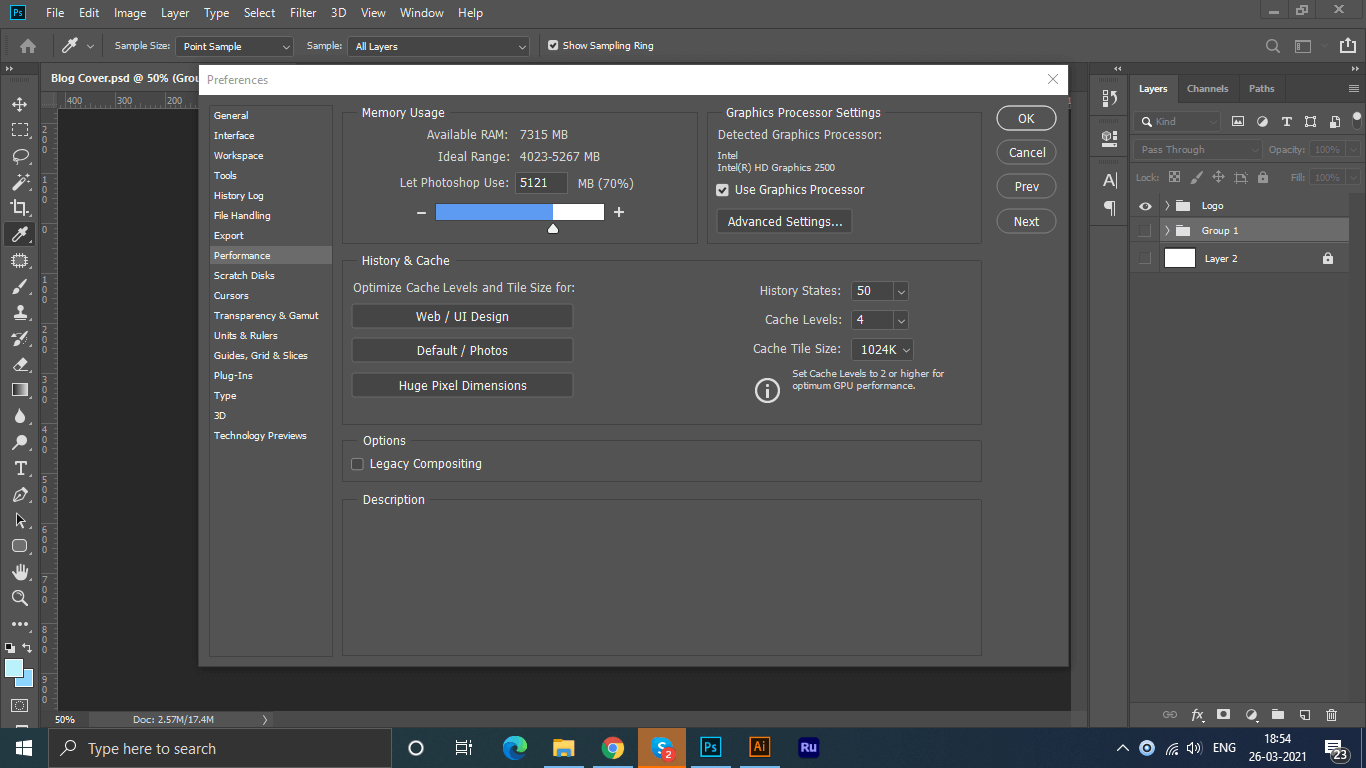Click the Huge Pixel Dimensions button
Image resolution: width=1366 pixels, height=768 pixels.
pos(462,386)
